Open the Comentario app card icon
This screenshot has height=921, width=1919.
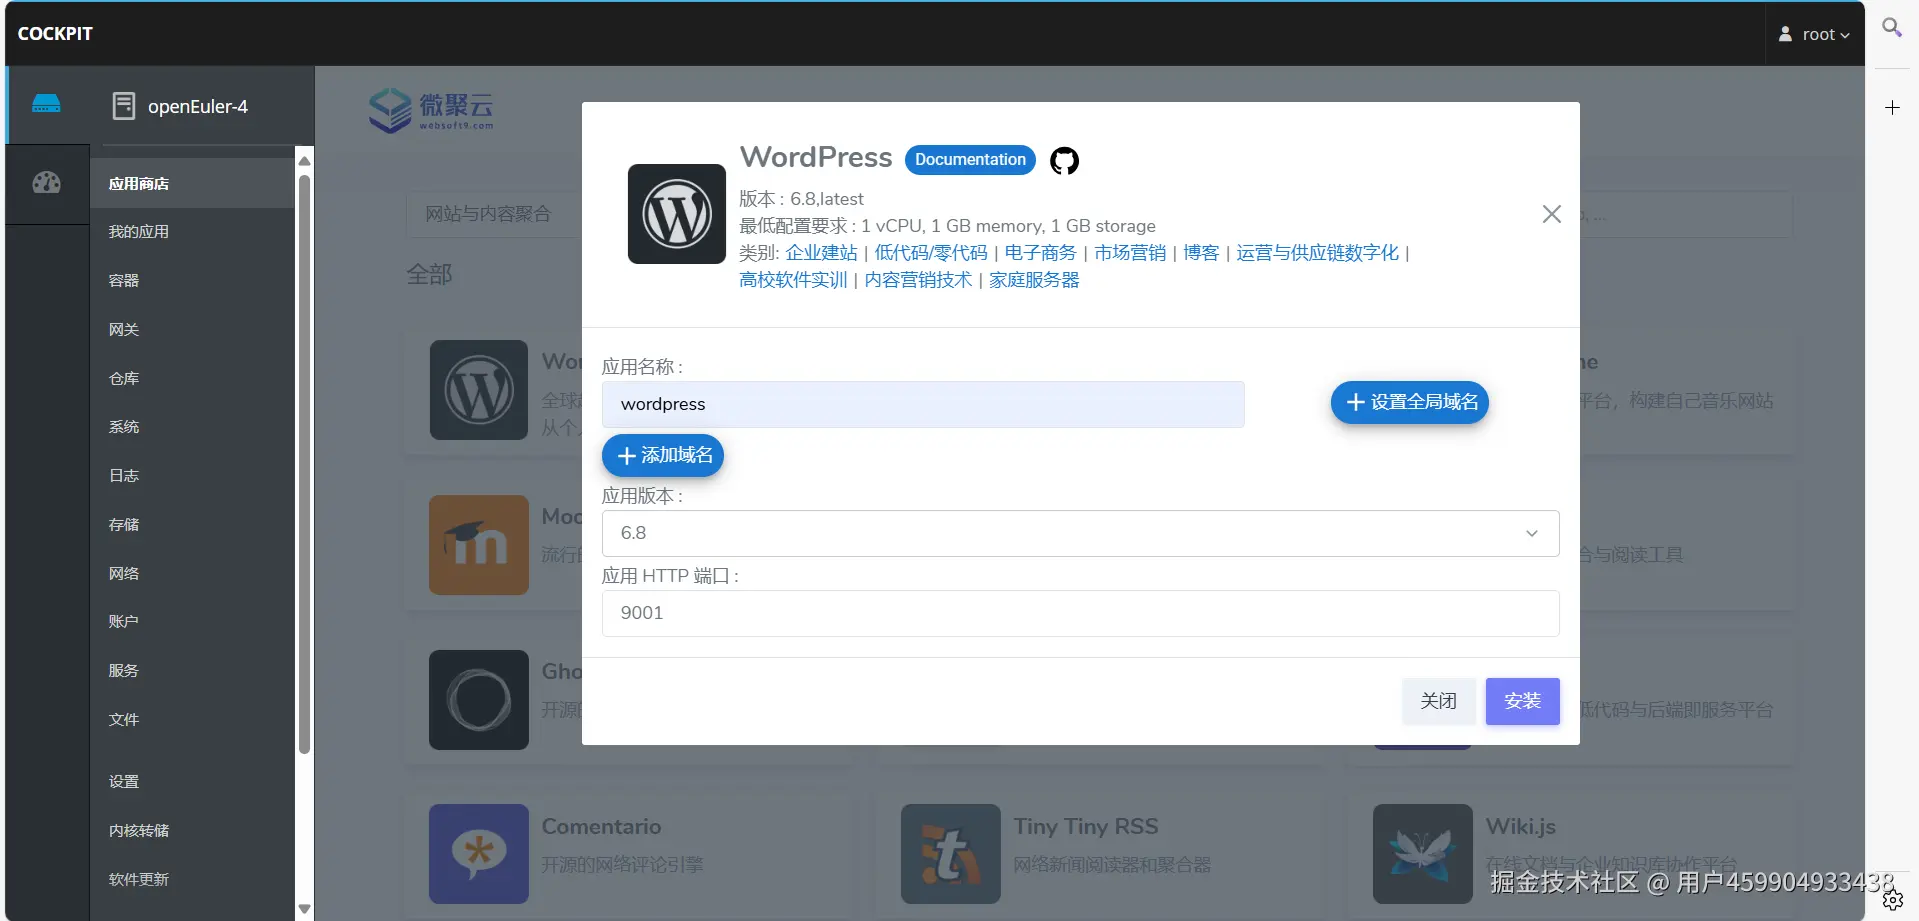coord(479,854)
